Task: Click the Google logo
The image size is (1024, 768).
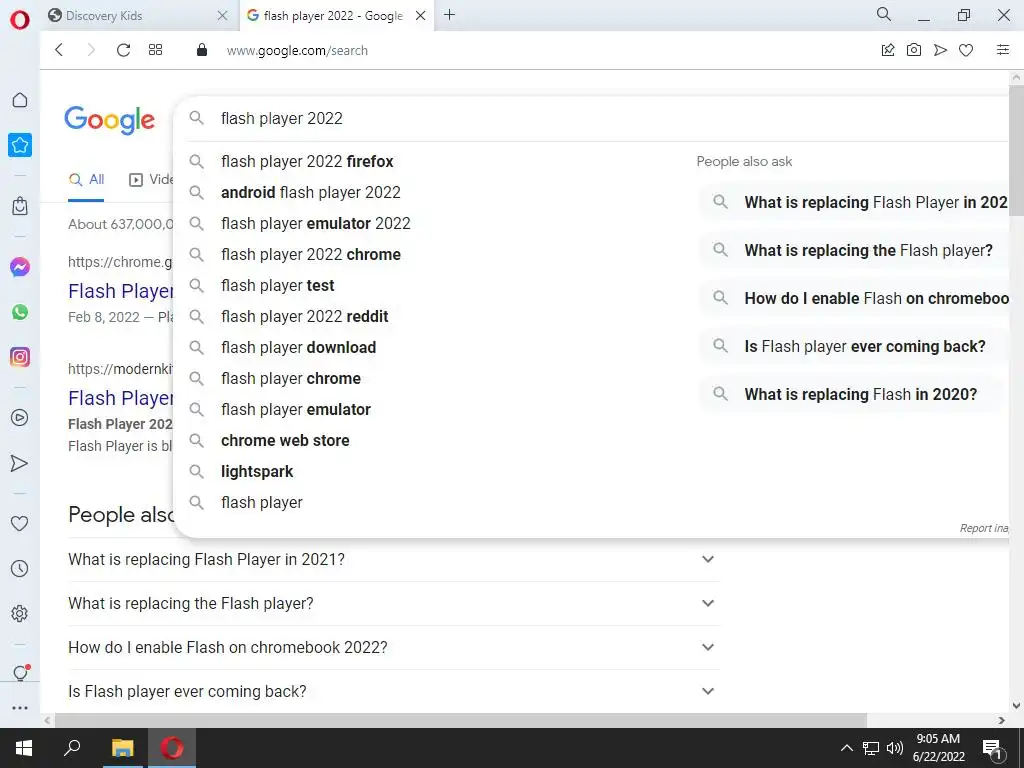Action: (110, 120)
